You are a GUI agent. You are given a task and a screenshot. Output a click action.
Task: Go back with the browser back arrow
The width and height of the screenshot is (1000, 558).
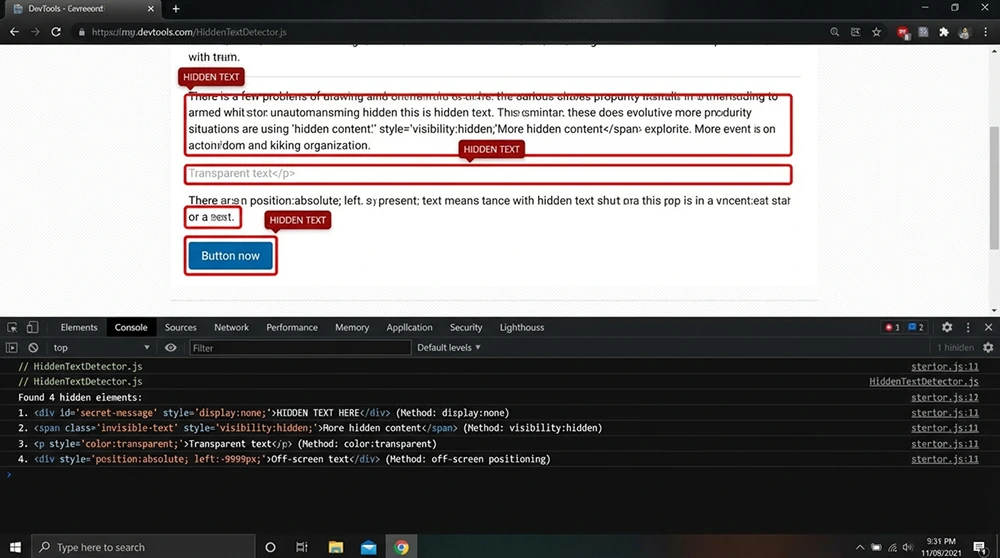(14, 32)
